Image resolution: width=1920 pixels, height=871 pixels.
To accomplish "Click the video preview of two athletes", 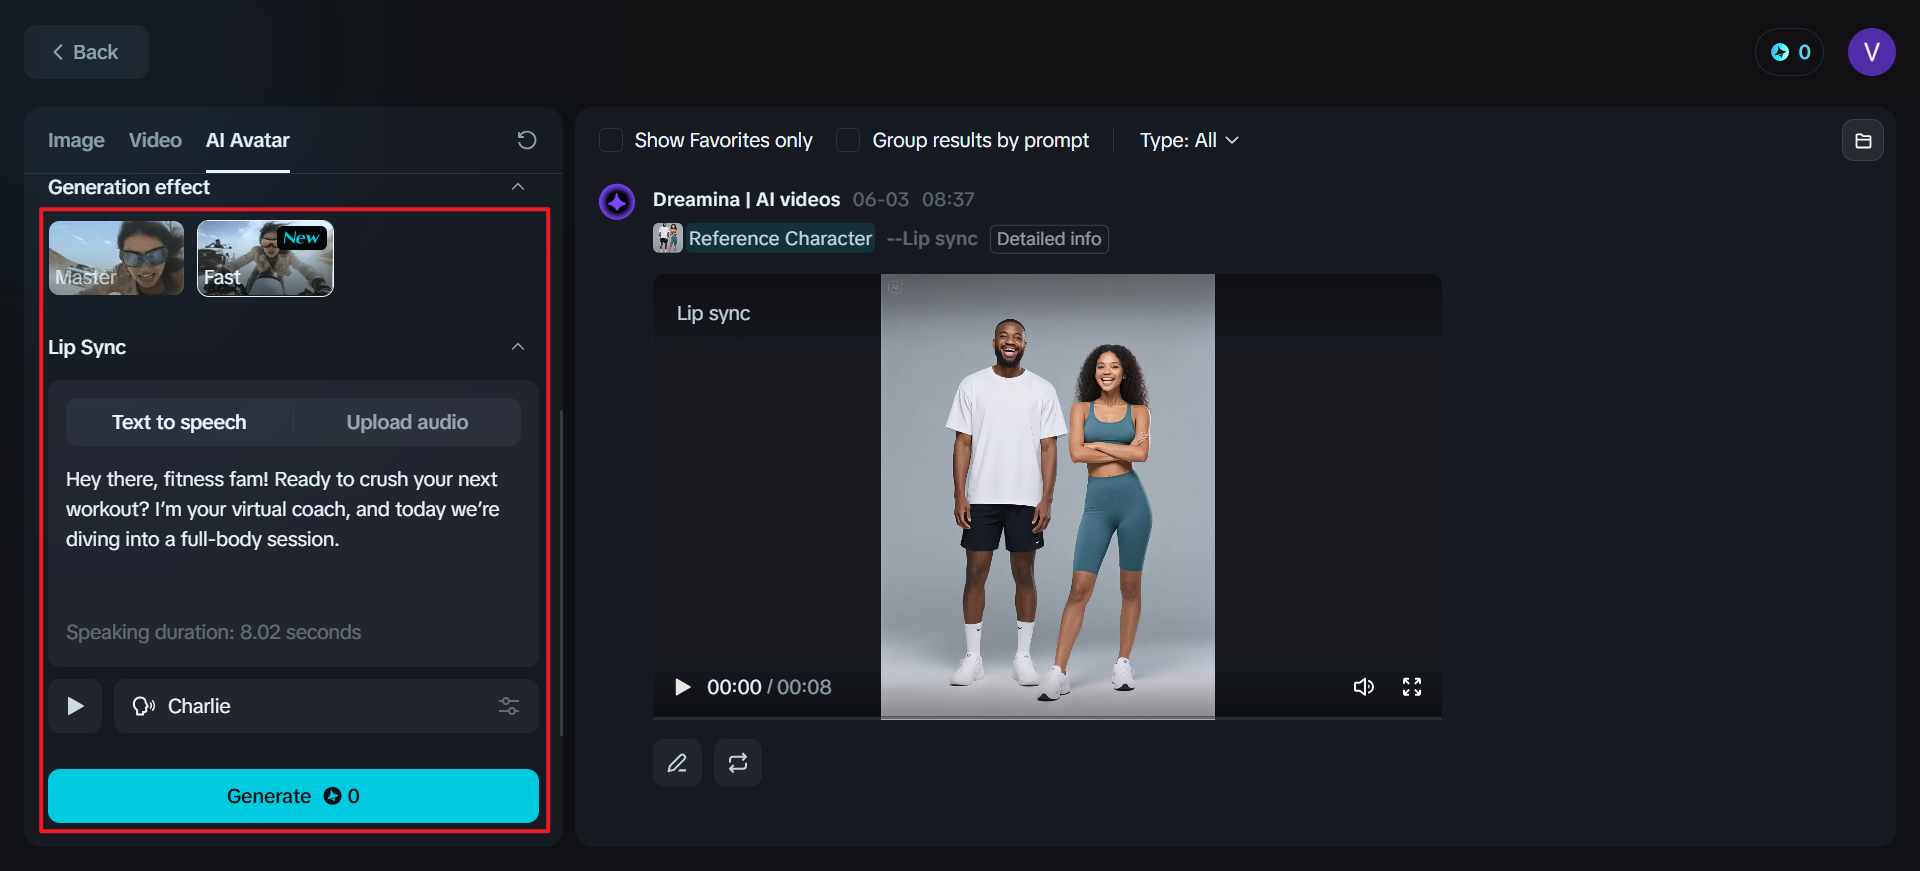I will [1047, 495].
